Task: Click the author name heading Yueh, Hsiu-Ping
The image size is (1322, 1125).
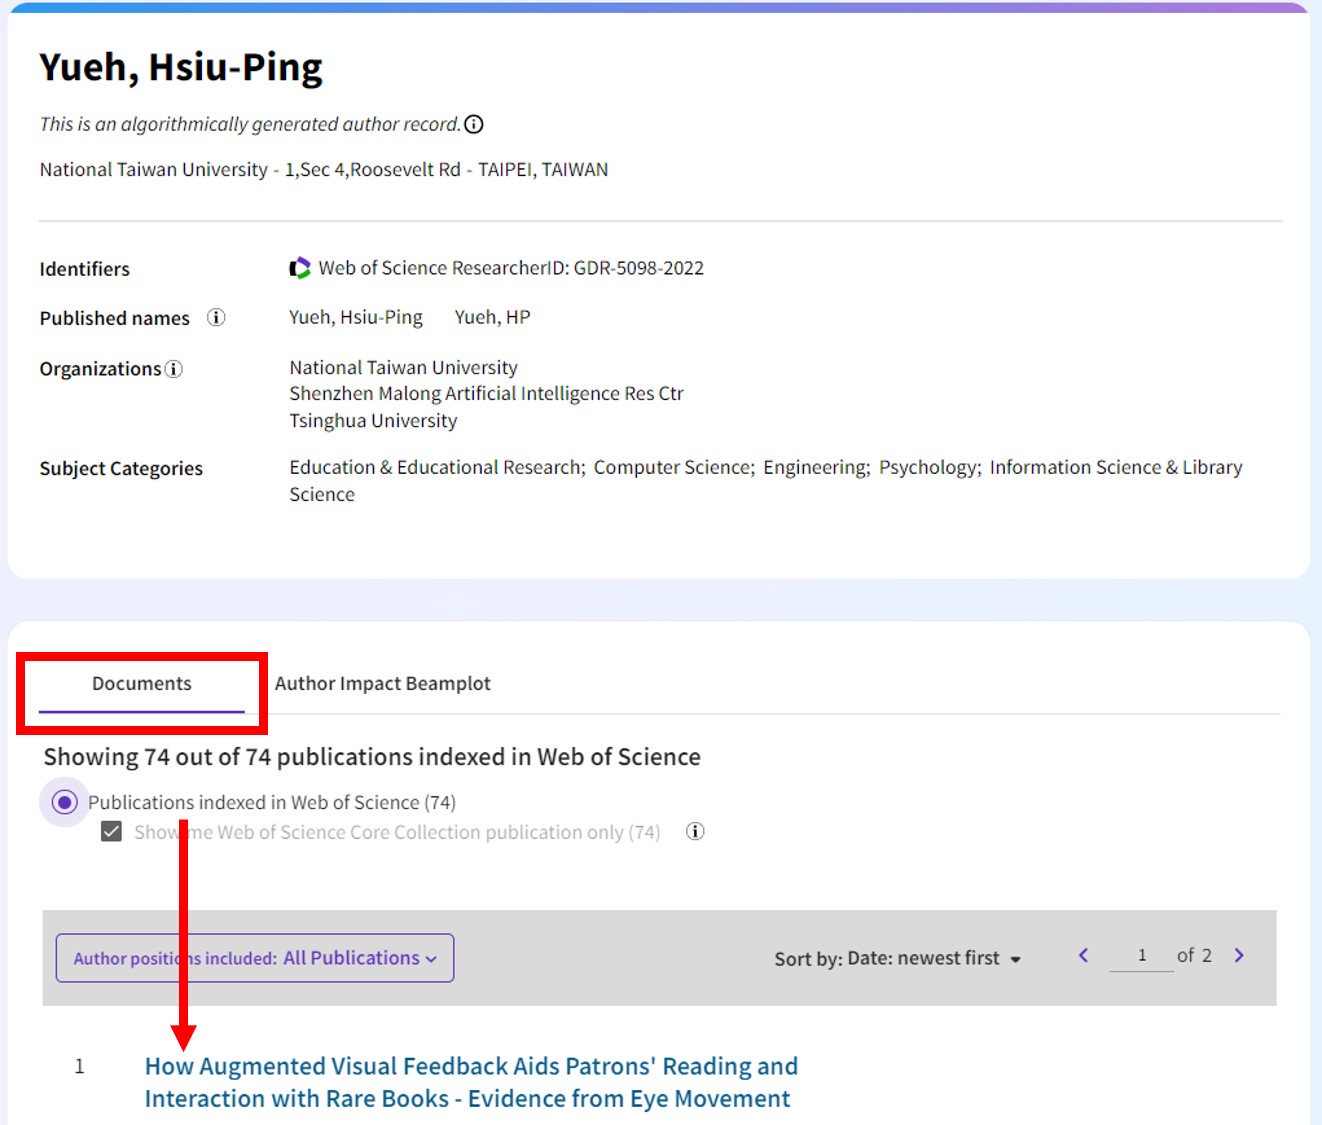Action: click(x=181, y=67)
